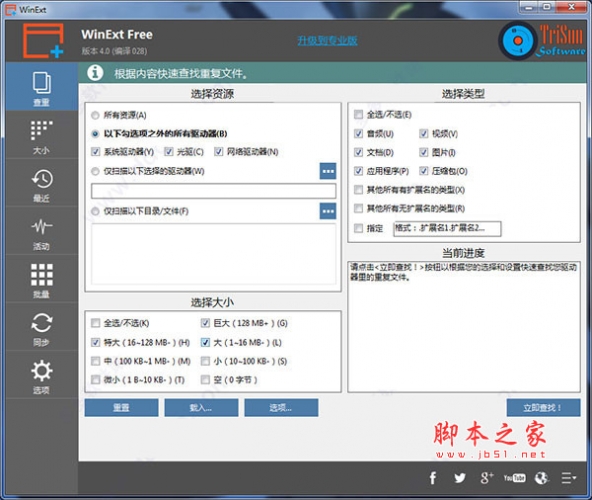Click the 载入... load button

201,407
